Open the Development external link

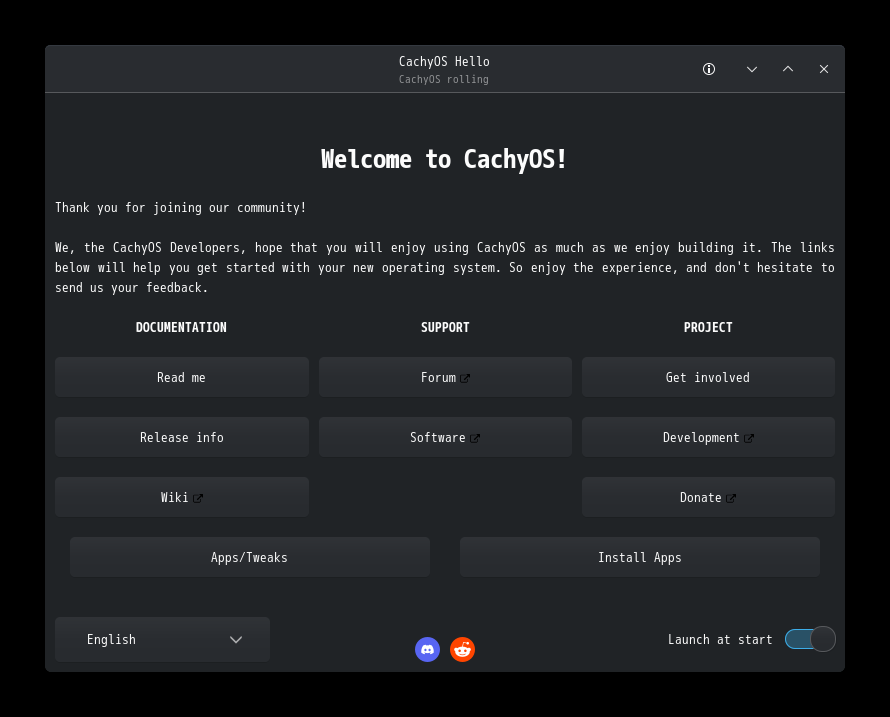click(708, 437)
